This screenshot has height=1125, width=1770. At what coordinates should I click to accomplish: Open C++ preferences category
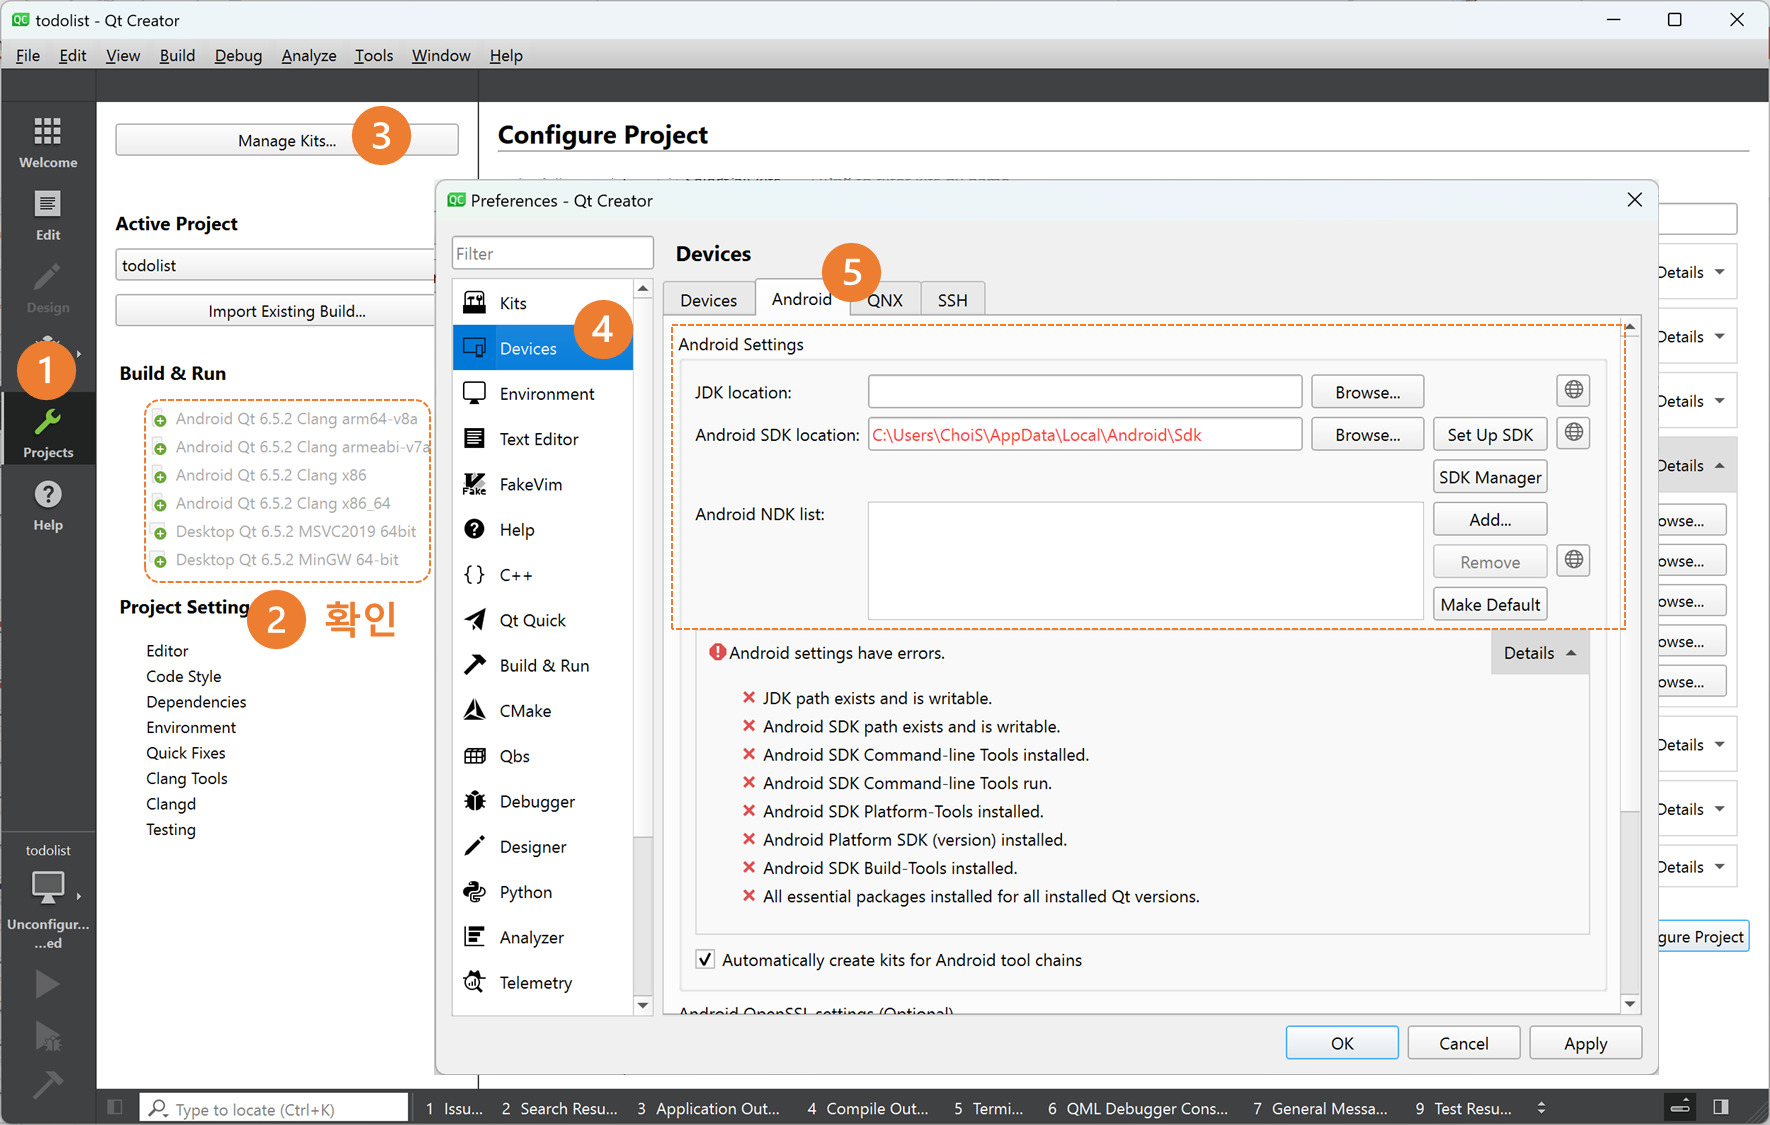(x=543, y=575)
